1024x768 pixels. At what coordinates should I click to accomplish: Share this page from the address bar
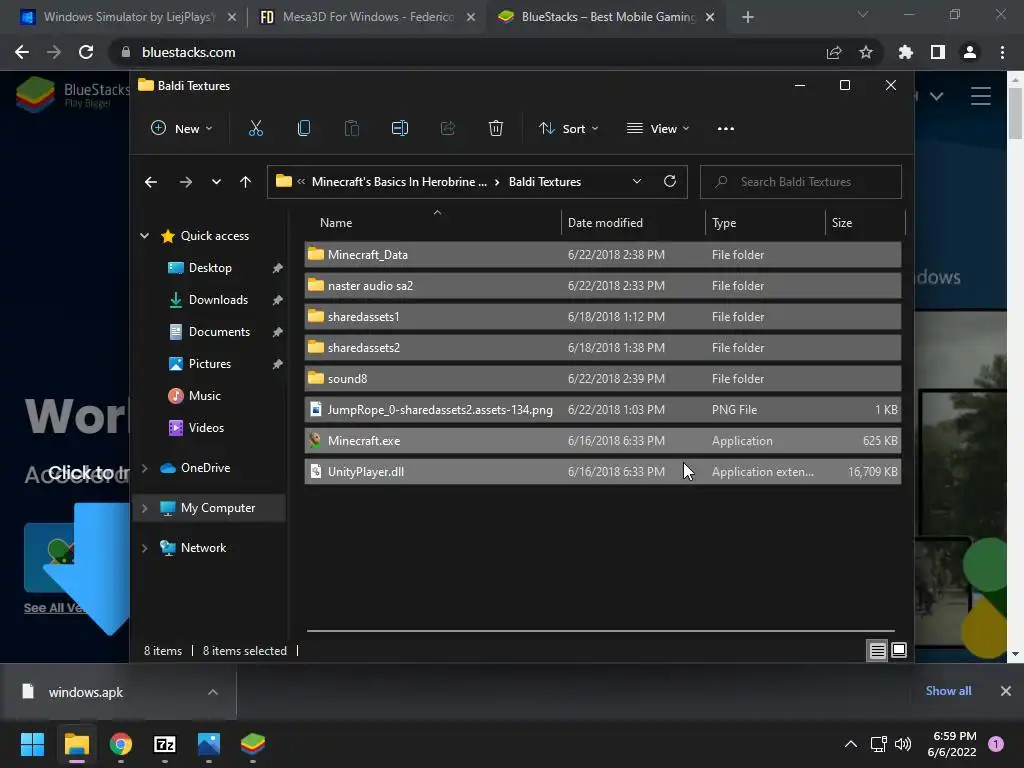[x=834, y=52]
